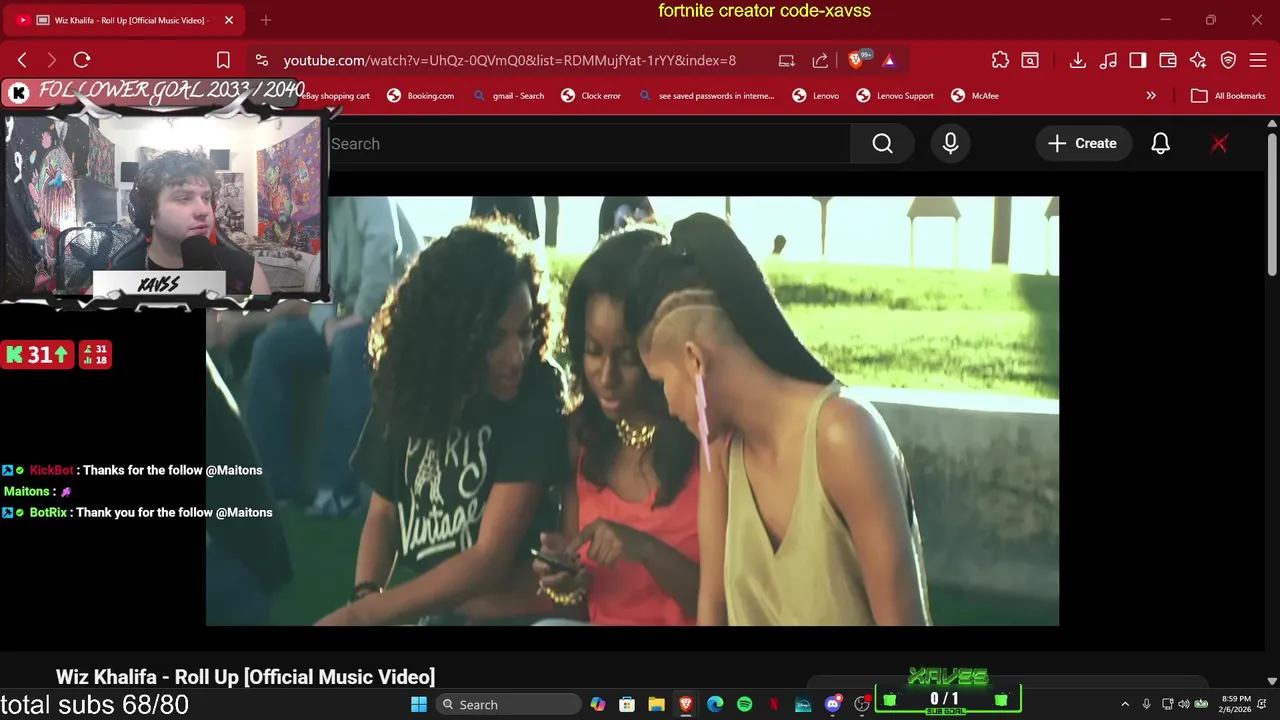The image size is (1280, 720).
Task: Open the Lenovo Support bookmark
Action: [x=895, y=96]
